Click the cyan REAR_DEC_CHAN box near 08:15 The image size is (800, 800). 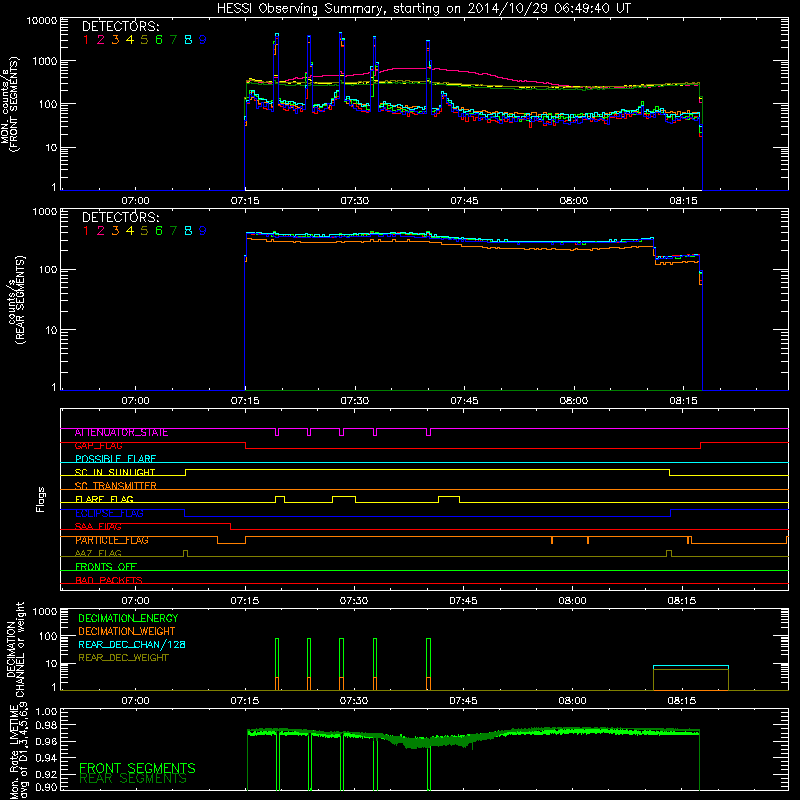(691, 666)
